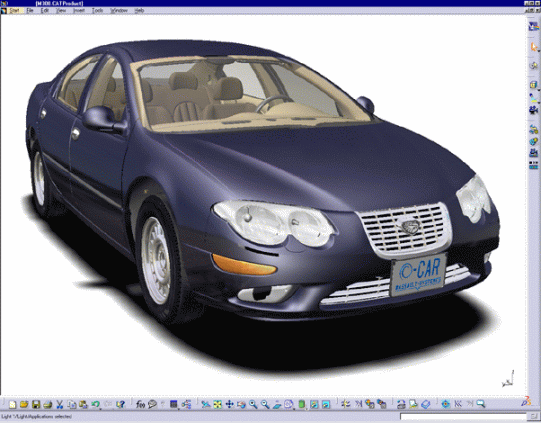Open the Tools menu

point(97,10)
